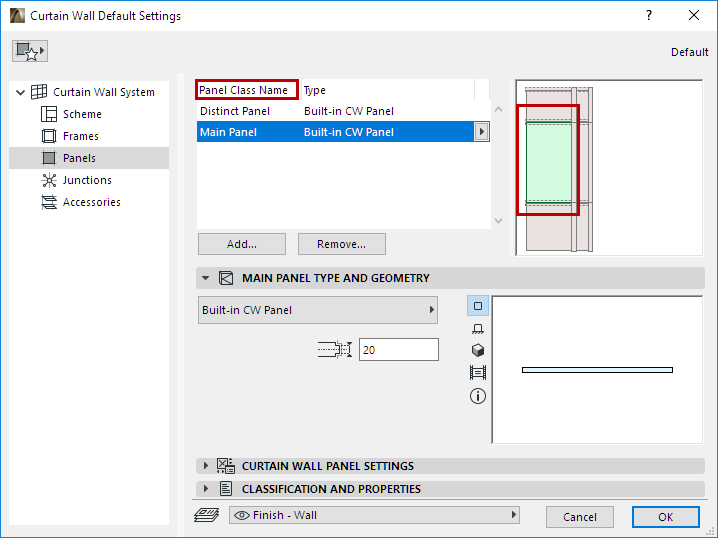Click the Curtain Wall Panel Settings icon
Image resolution: width=718 pixels, height=538 pixels.
coord(226,466)
